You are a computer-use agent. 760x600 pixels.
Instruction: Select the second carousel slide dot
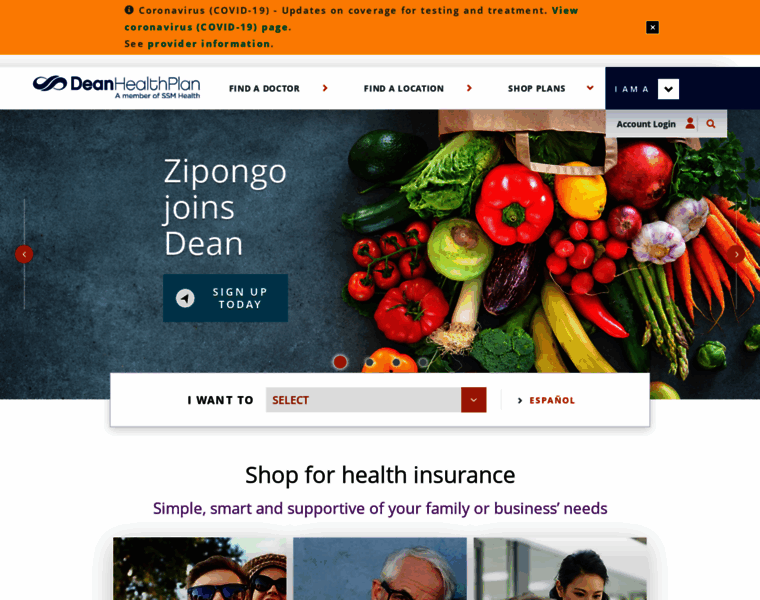click(369, 362)
